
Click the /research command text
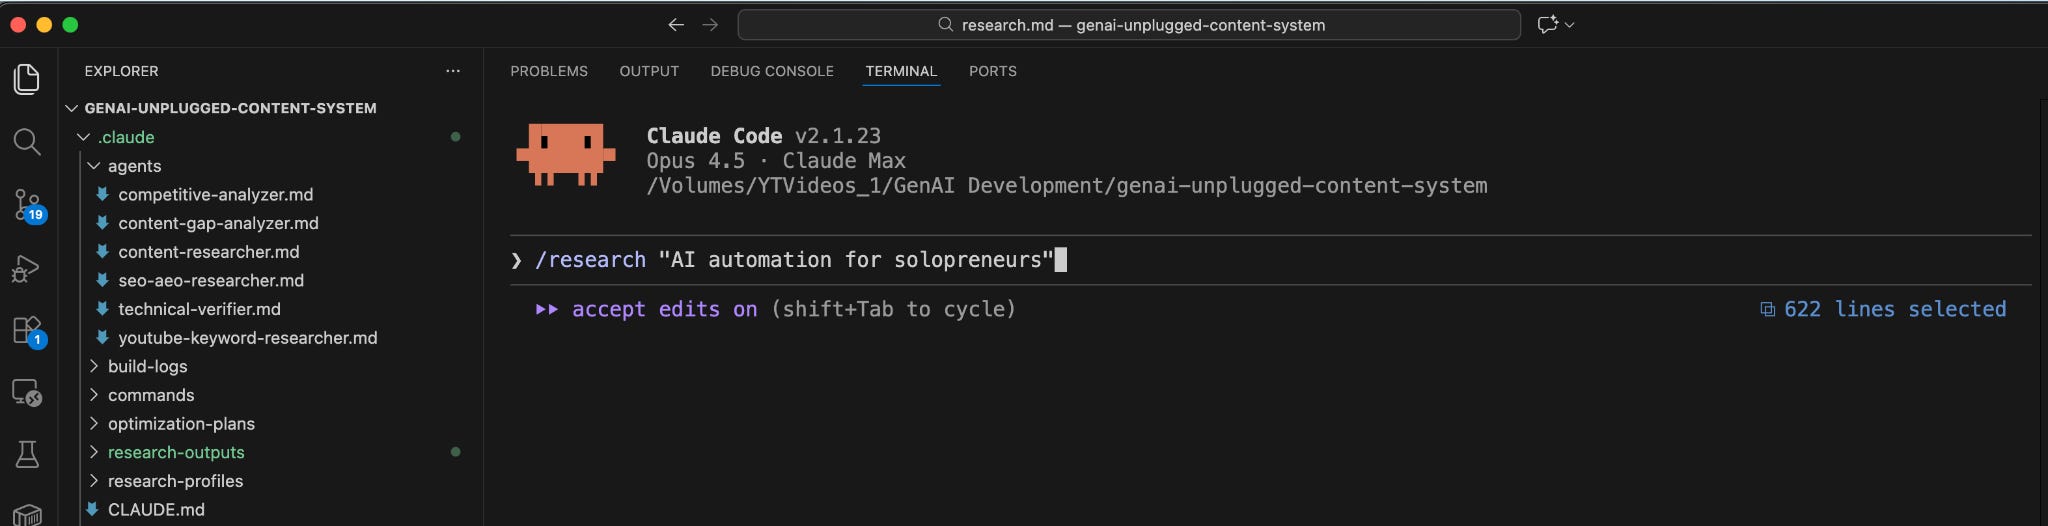point(591,260)
